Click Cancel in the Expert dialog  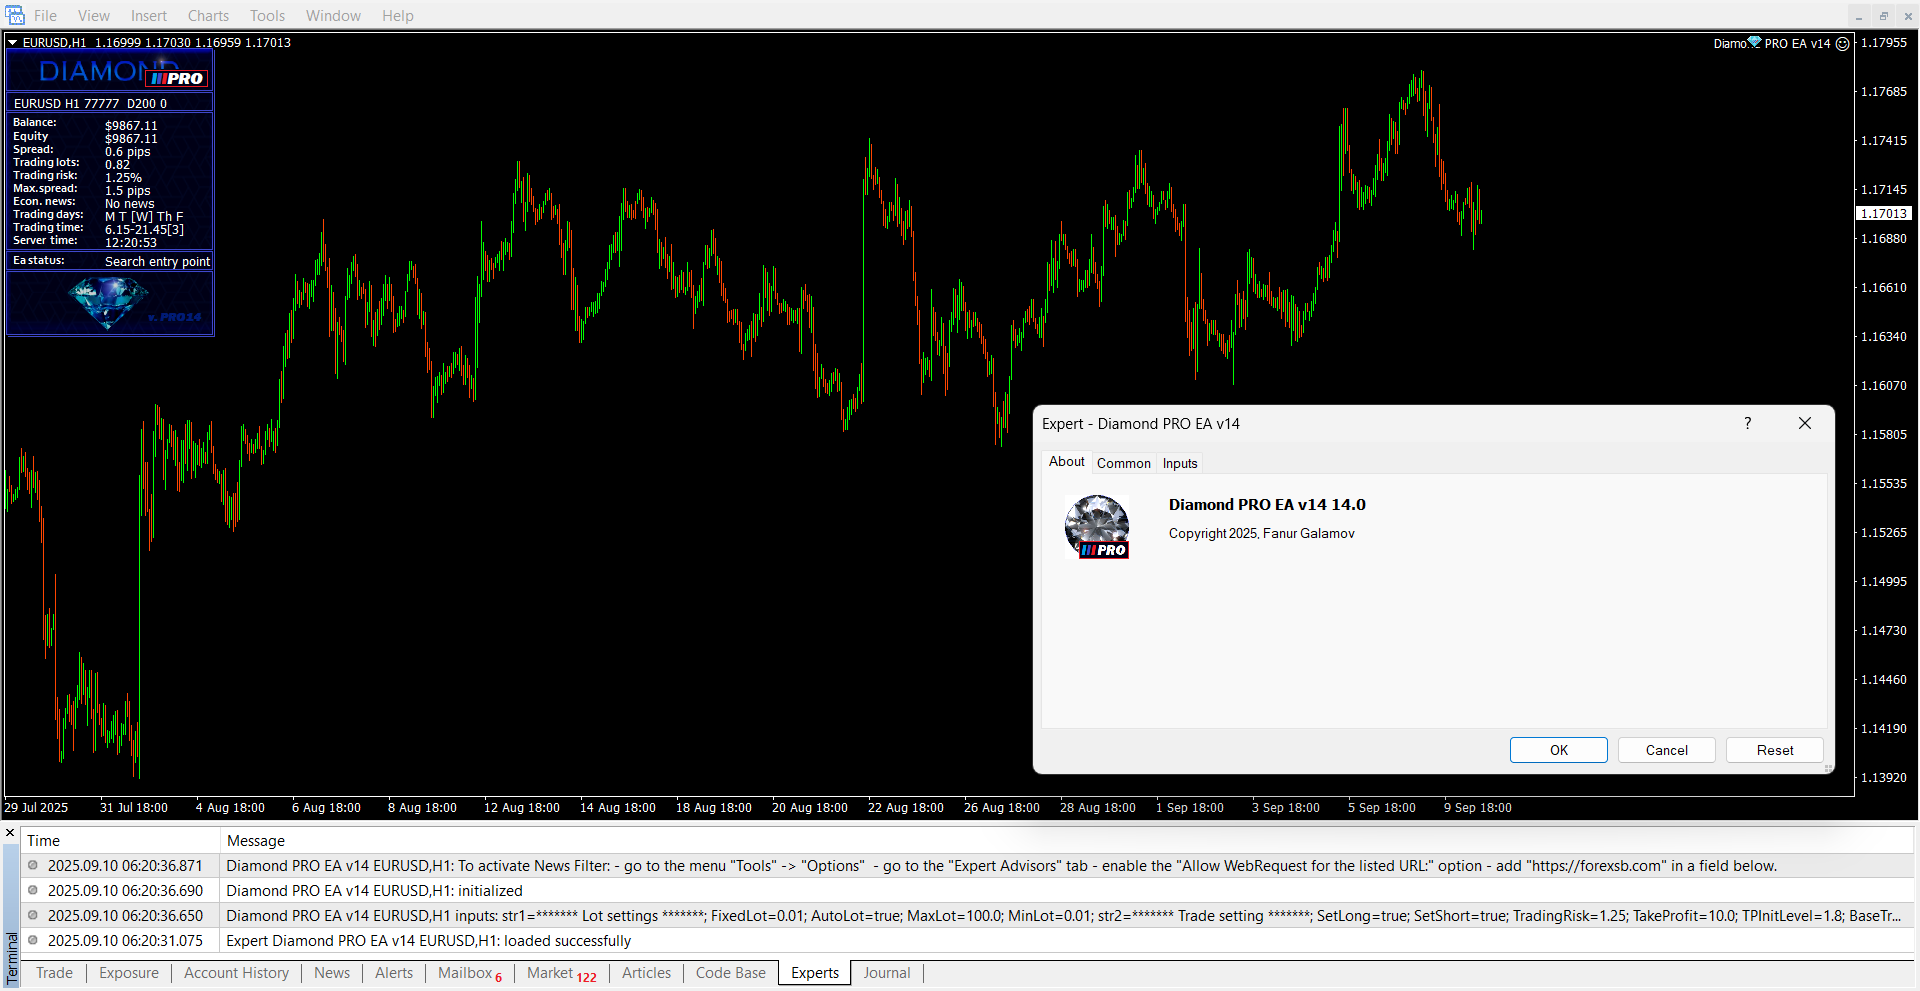[1666, 750]
